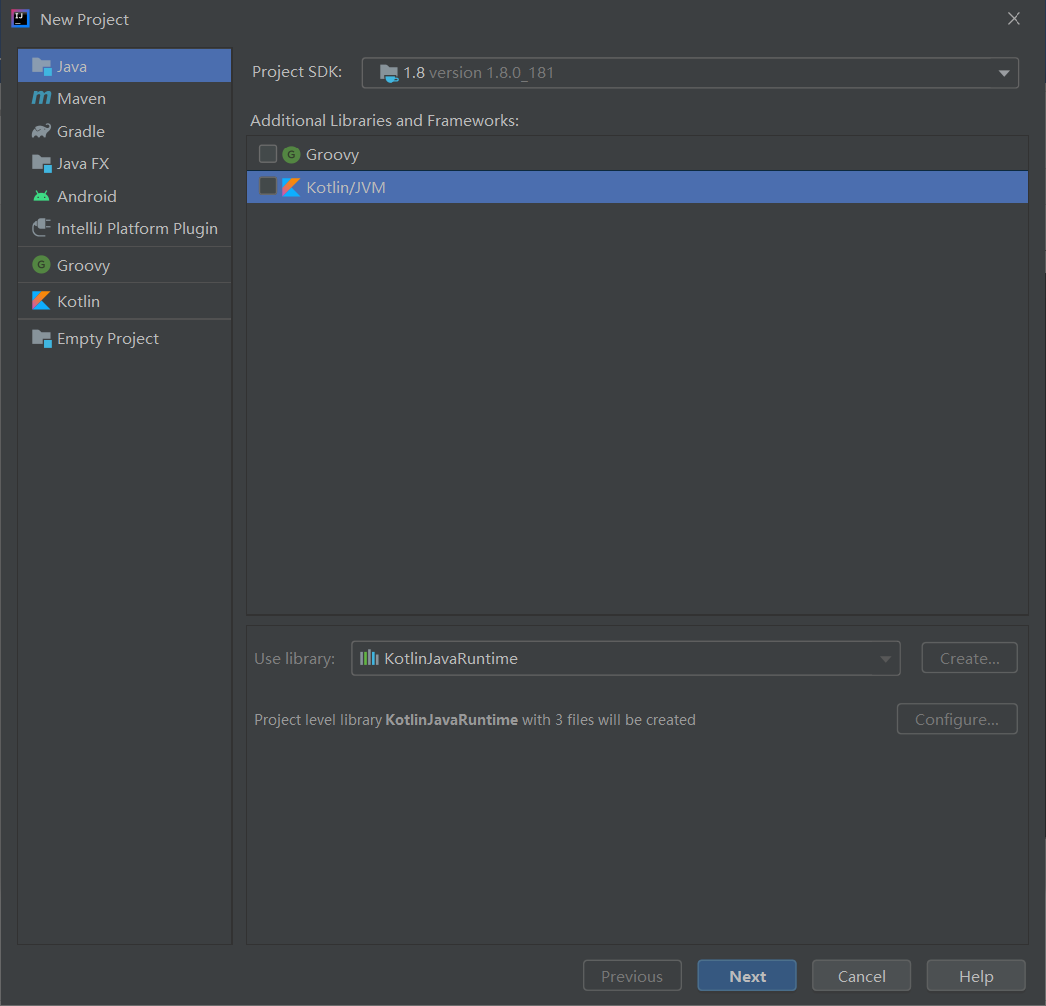Click the Cancel button
Viewport: 1046px width, 1006px height.
point(861,976)
